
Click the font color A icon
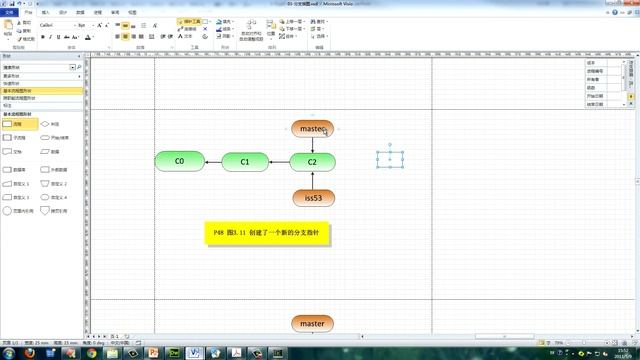tap(88, 37)
